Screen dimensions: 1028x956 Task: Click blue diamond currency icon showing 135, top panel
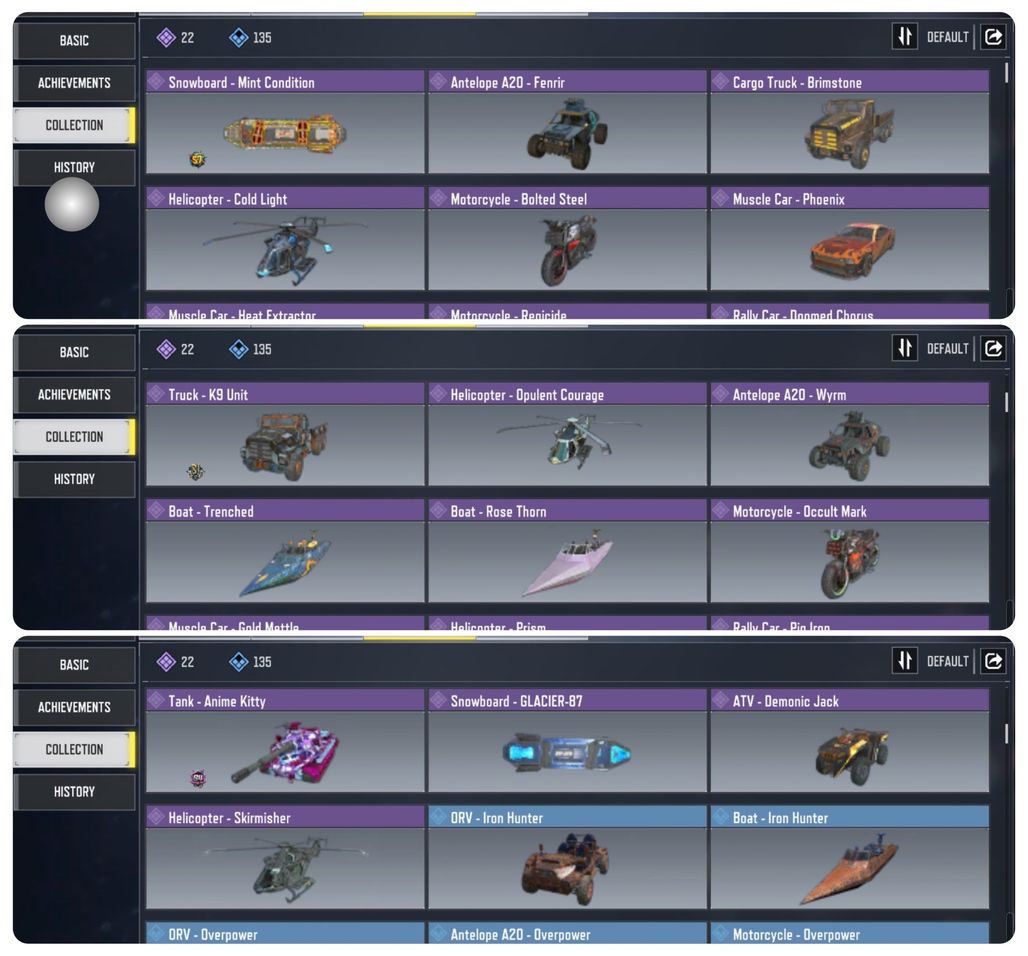(238, 37)
